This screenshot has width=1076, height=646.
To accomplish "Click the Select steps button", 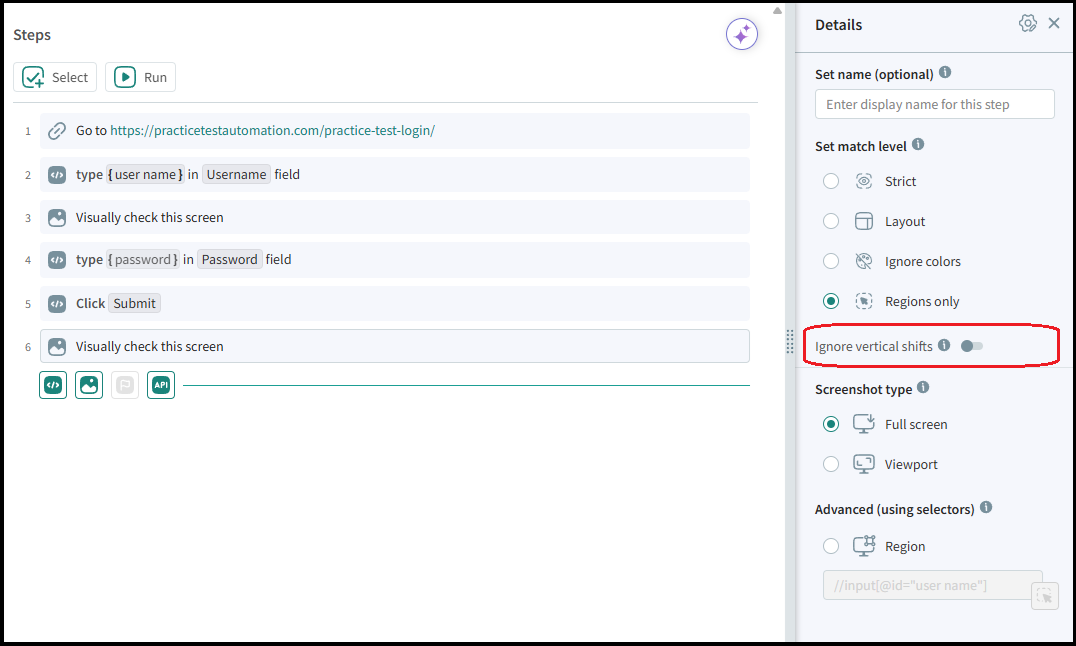I will coord(55,77).
